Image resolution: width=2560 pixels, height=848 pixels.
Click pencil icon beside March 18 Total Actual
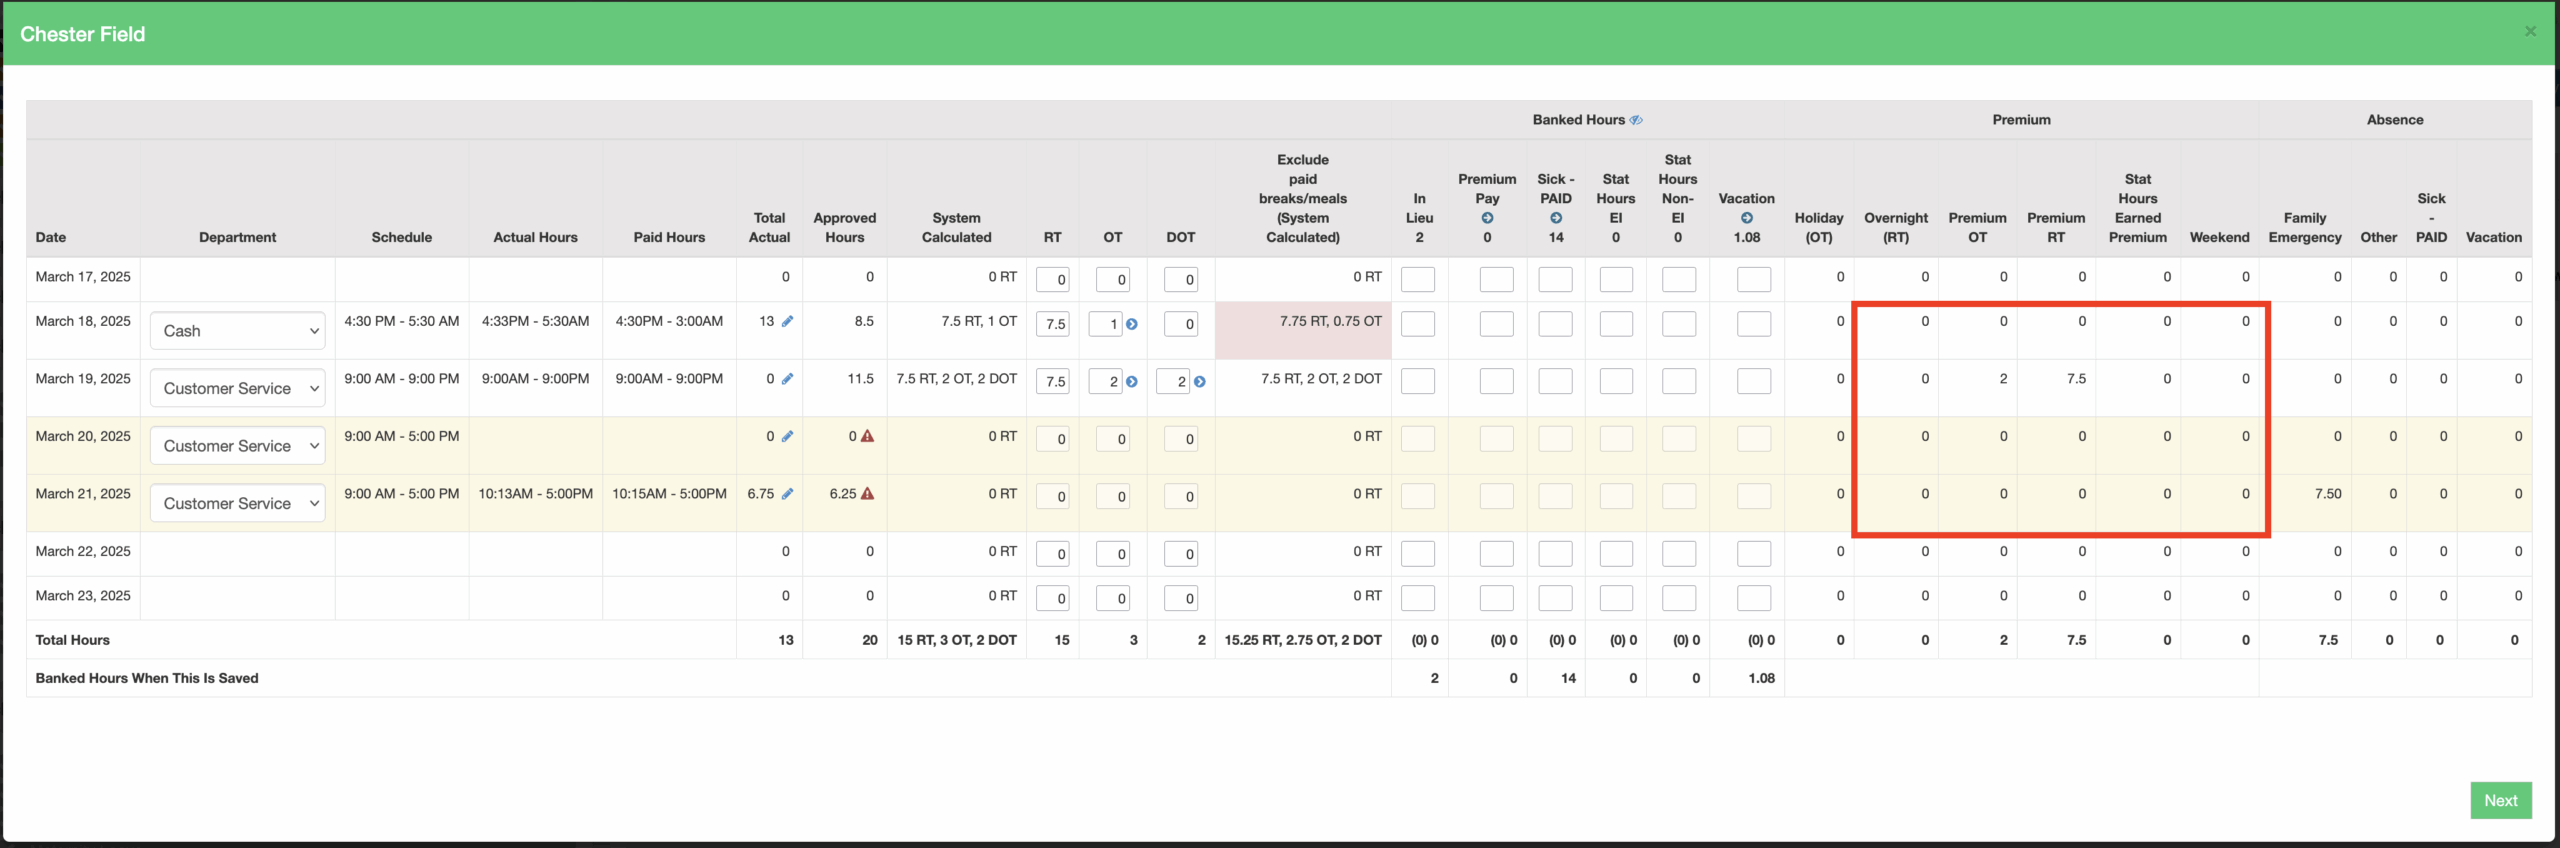[x=788, y=322]
